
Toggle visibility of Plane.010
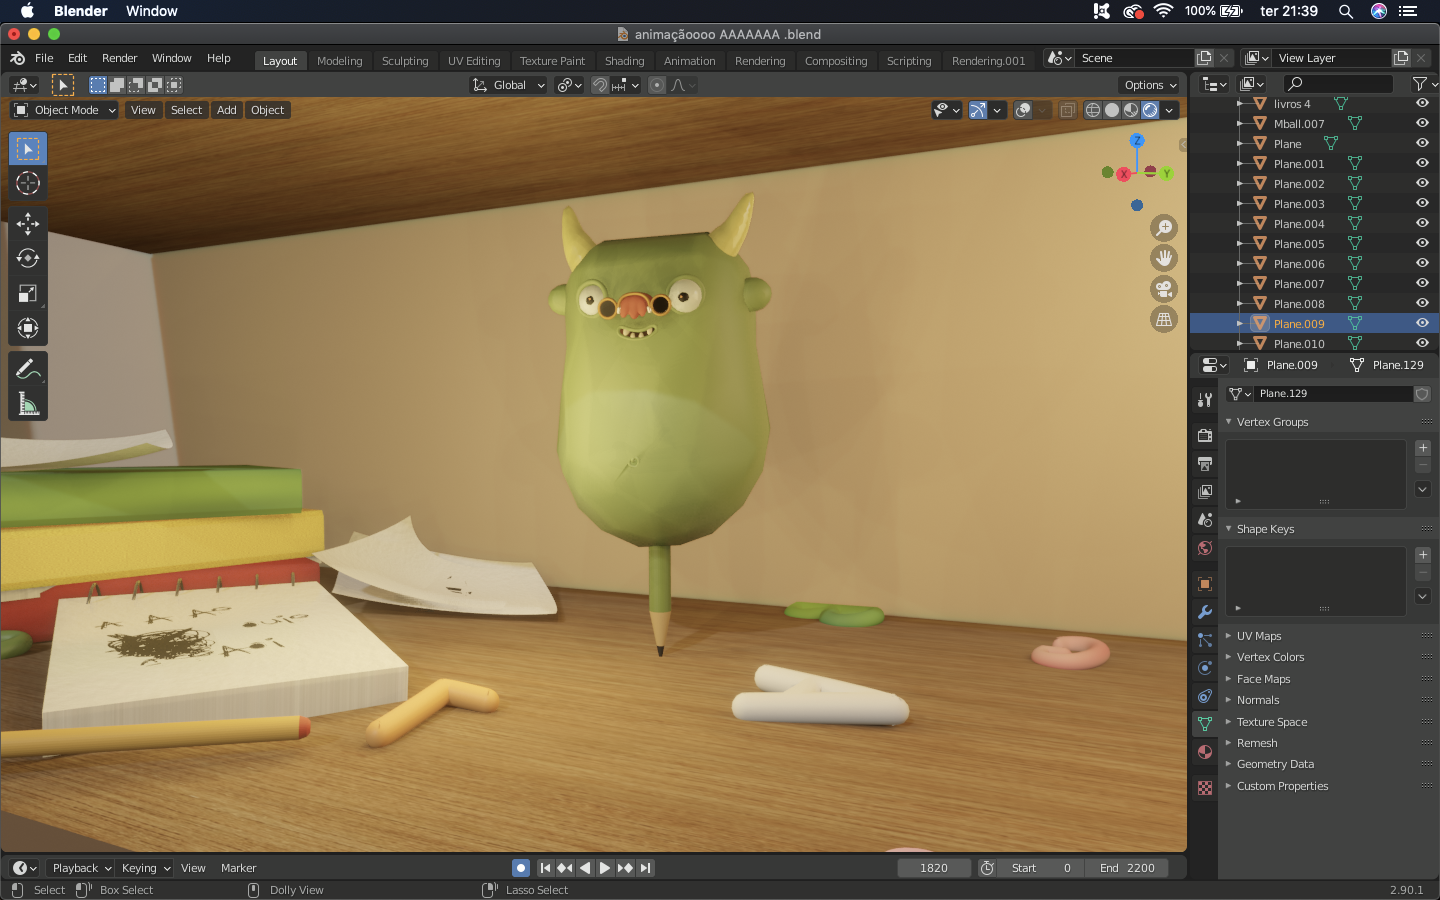[1422, 343]
